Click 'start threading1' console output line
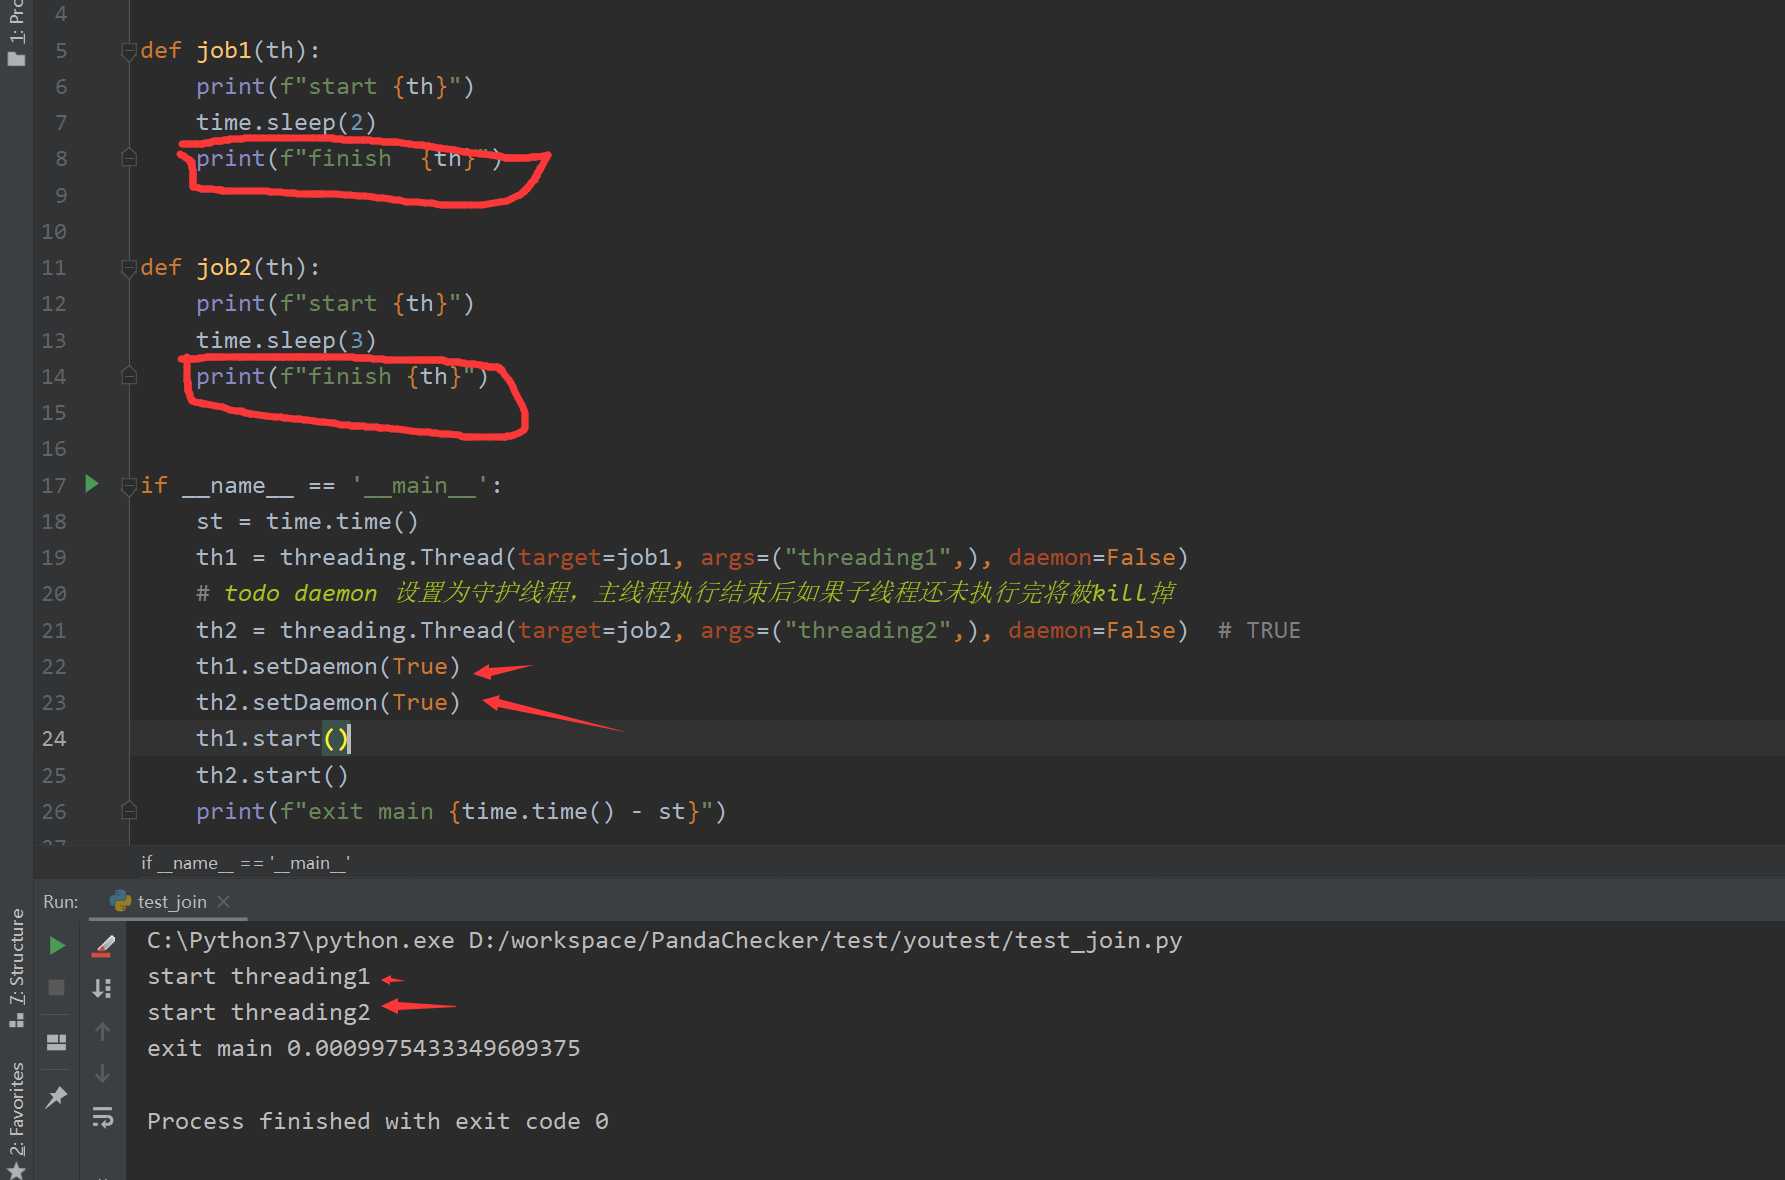The width and height of the screenshot is (1785, 1180). click(258, 976)
